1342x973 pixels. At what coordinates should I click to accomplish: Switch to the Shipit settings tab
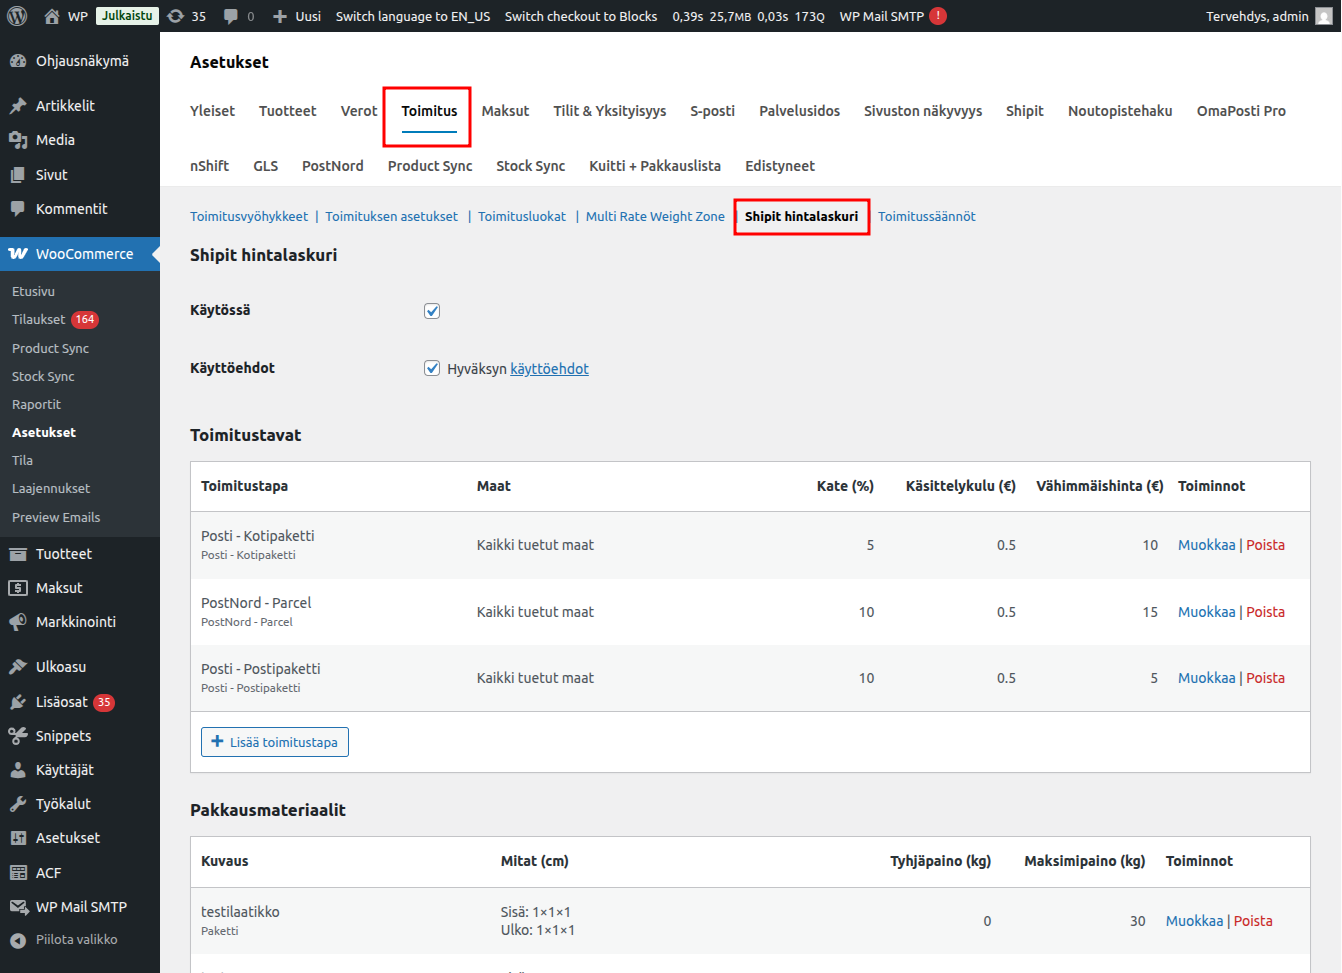pos(1024,111)
